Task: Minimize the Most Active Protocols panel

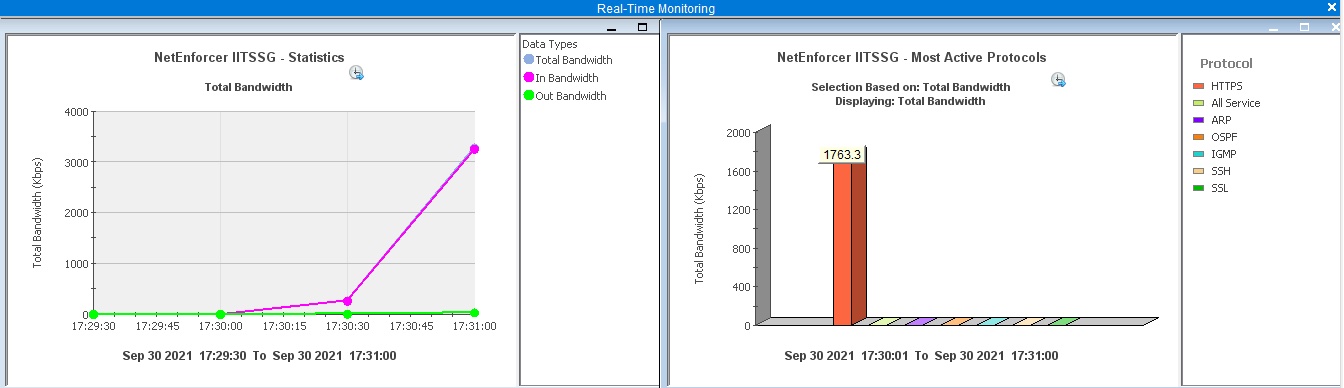Action: (x=1273, y=28)
